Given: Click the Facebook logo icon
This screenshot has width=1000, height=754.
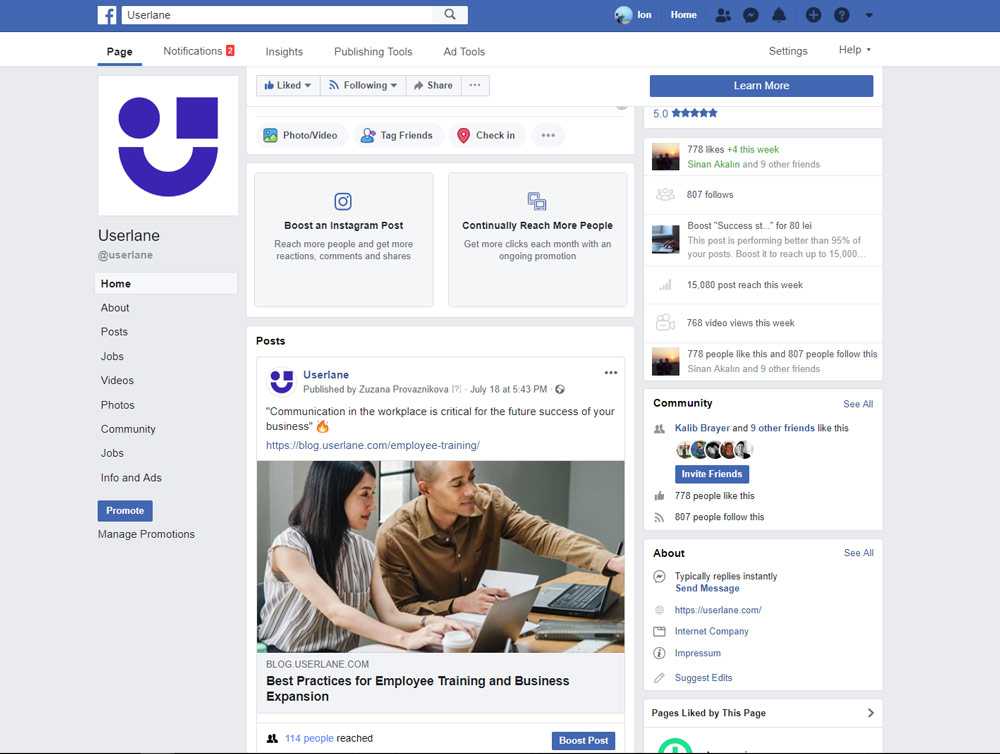Looking at the screenshot, I should 107,15.
